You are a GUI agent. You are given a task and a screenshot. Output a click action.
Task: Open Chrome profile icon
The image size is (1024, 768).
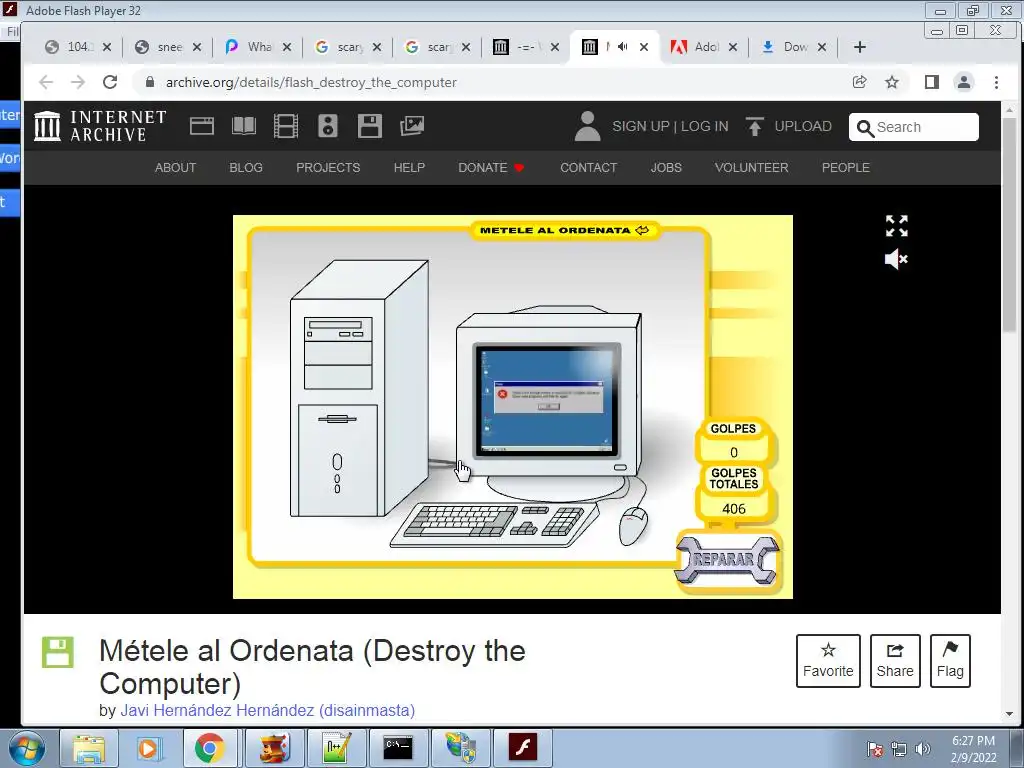964,82
